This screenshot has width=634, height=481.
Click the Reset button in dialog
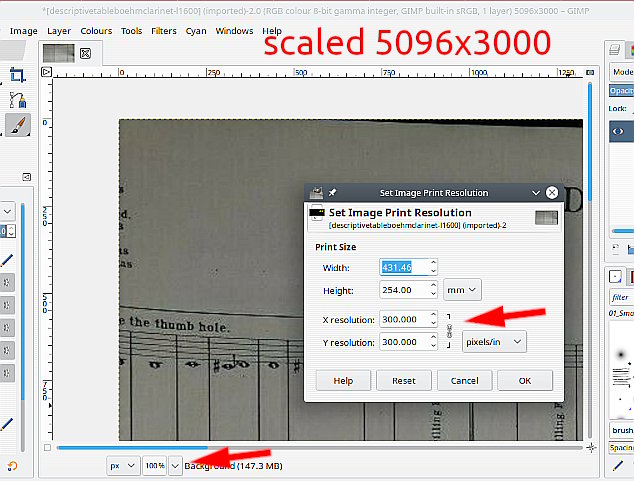[x=404, y=381]
